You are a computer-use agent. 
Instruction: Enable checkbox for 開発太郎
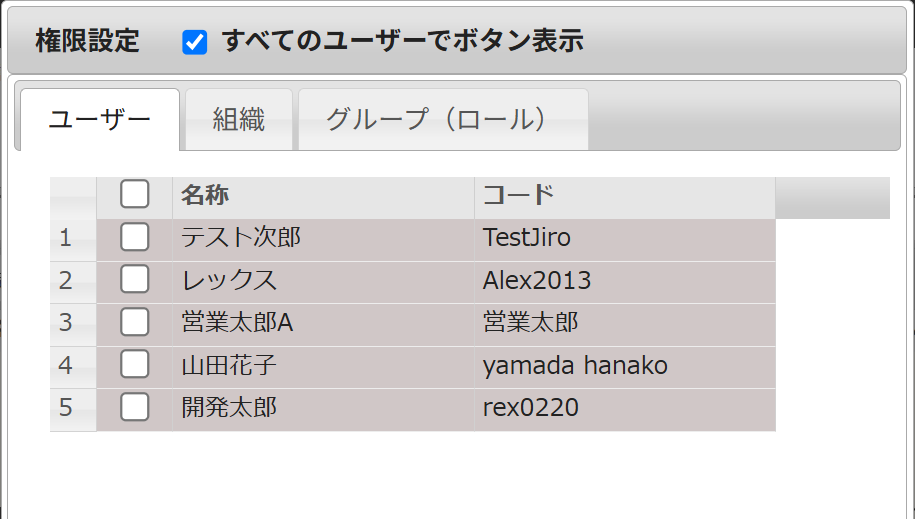coord(135,407)
